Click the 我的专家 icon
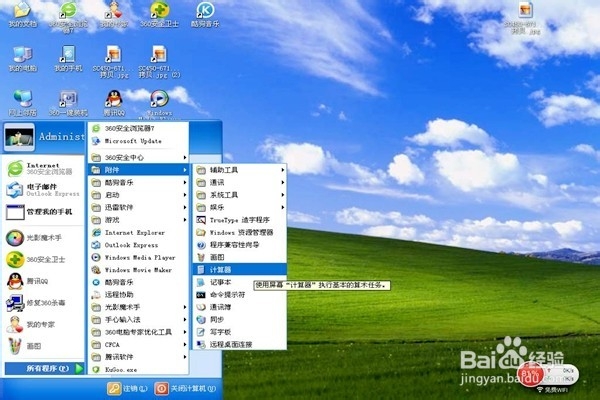Screen dimensions: 600x400 pyautogui.click(x=15, y=325)
